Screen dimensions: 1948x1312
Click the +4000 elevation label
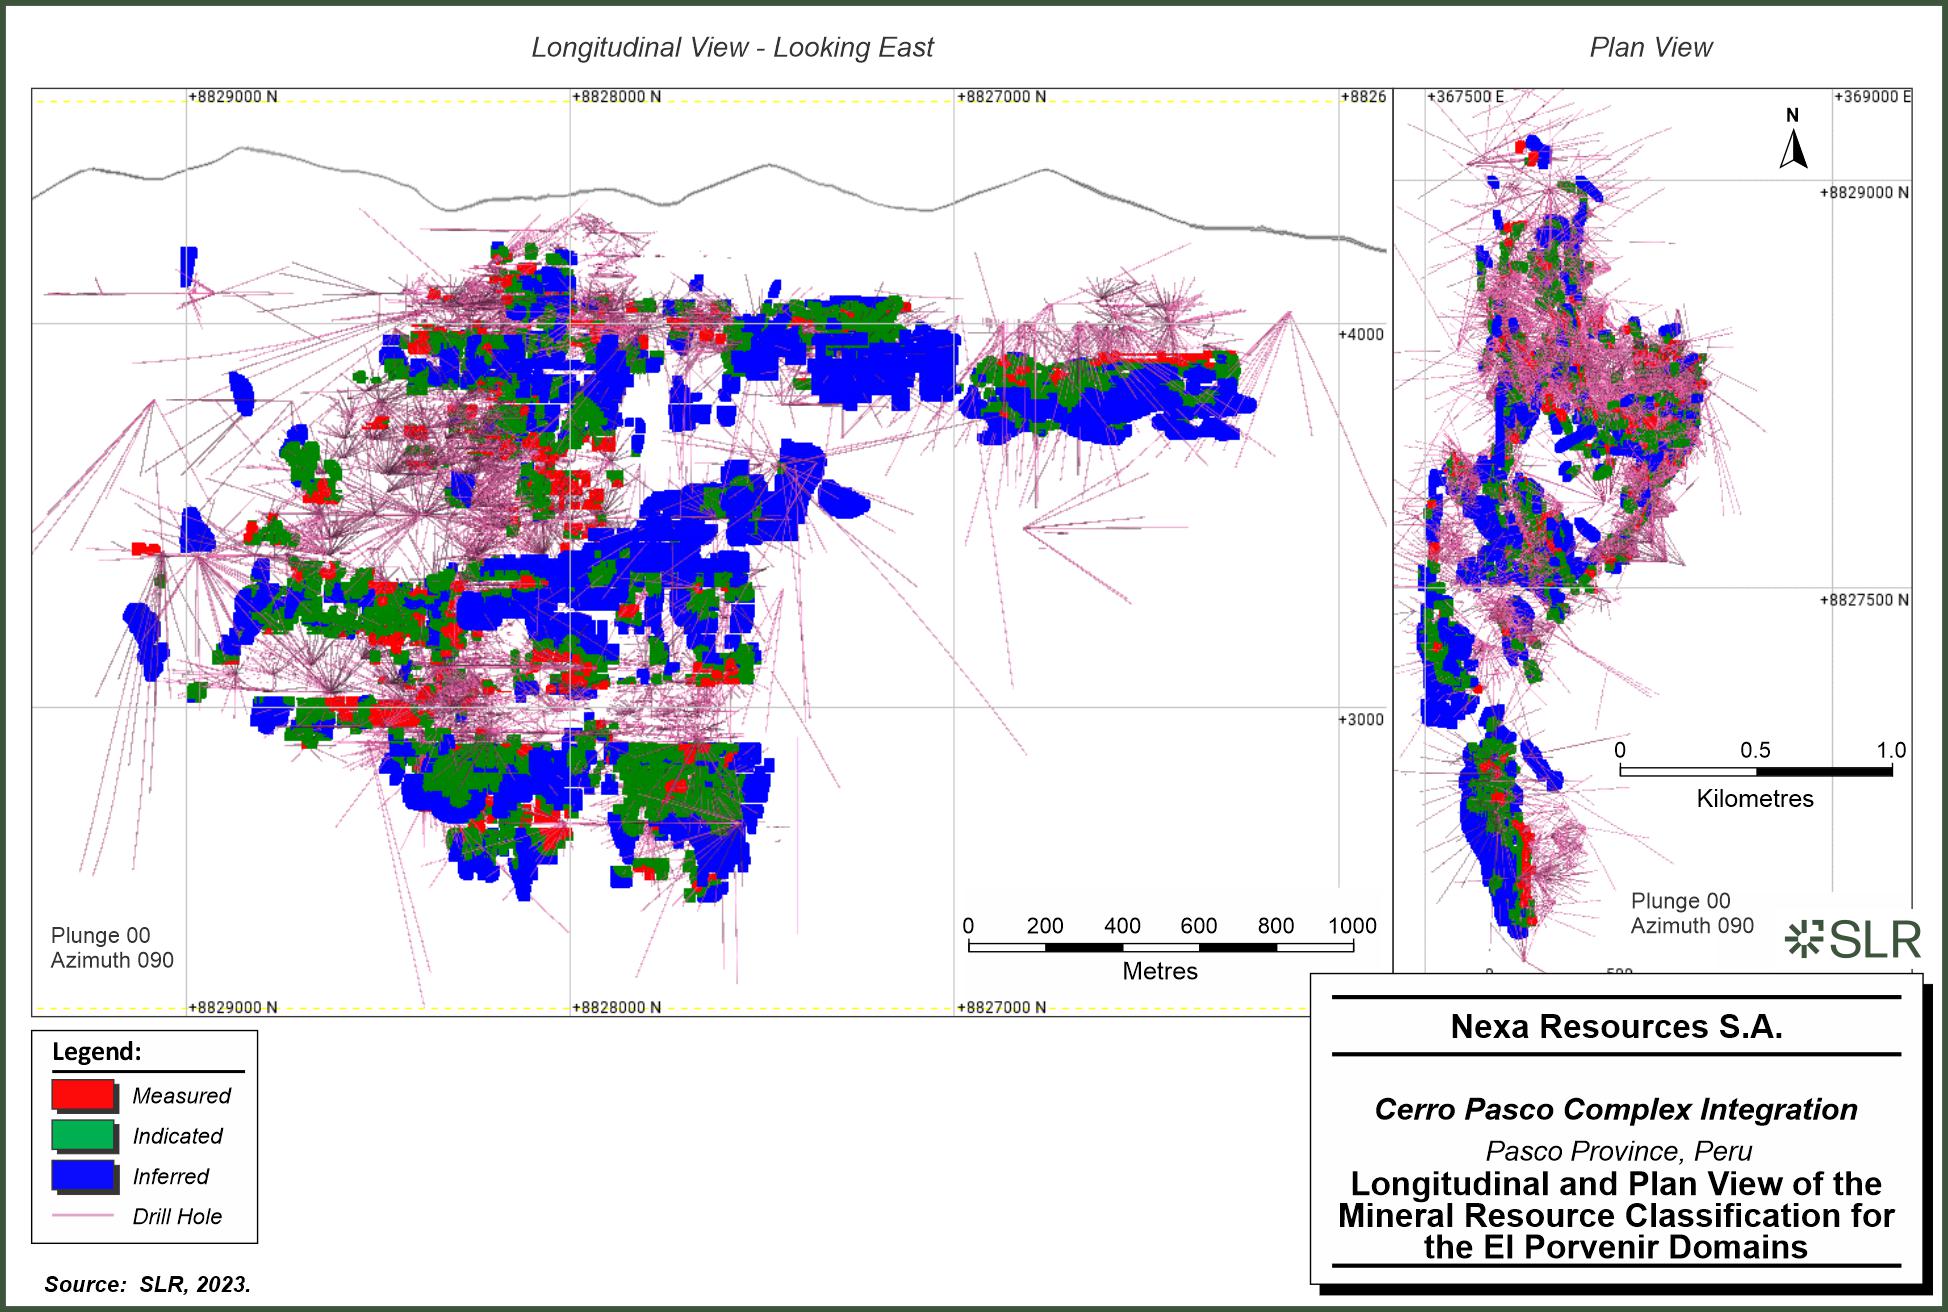point(1361,334)
